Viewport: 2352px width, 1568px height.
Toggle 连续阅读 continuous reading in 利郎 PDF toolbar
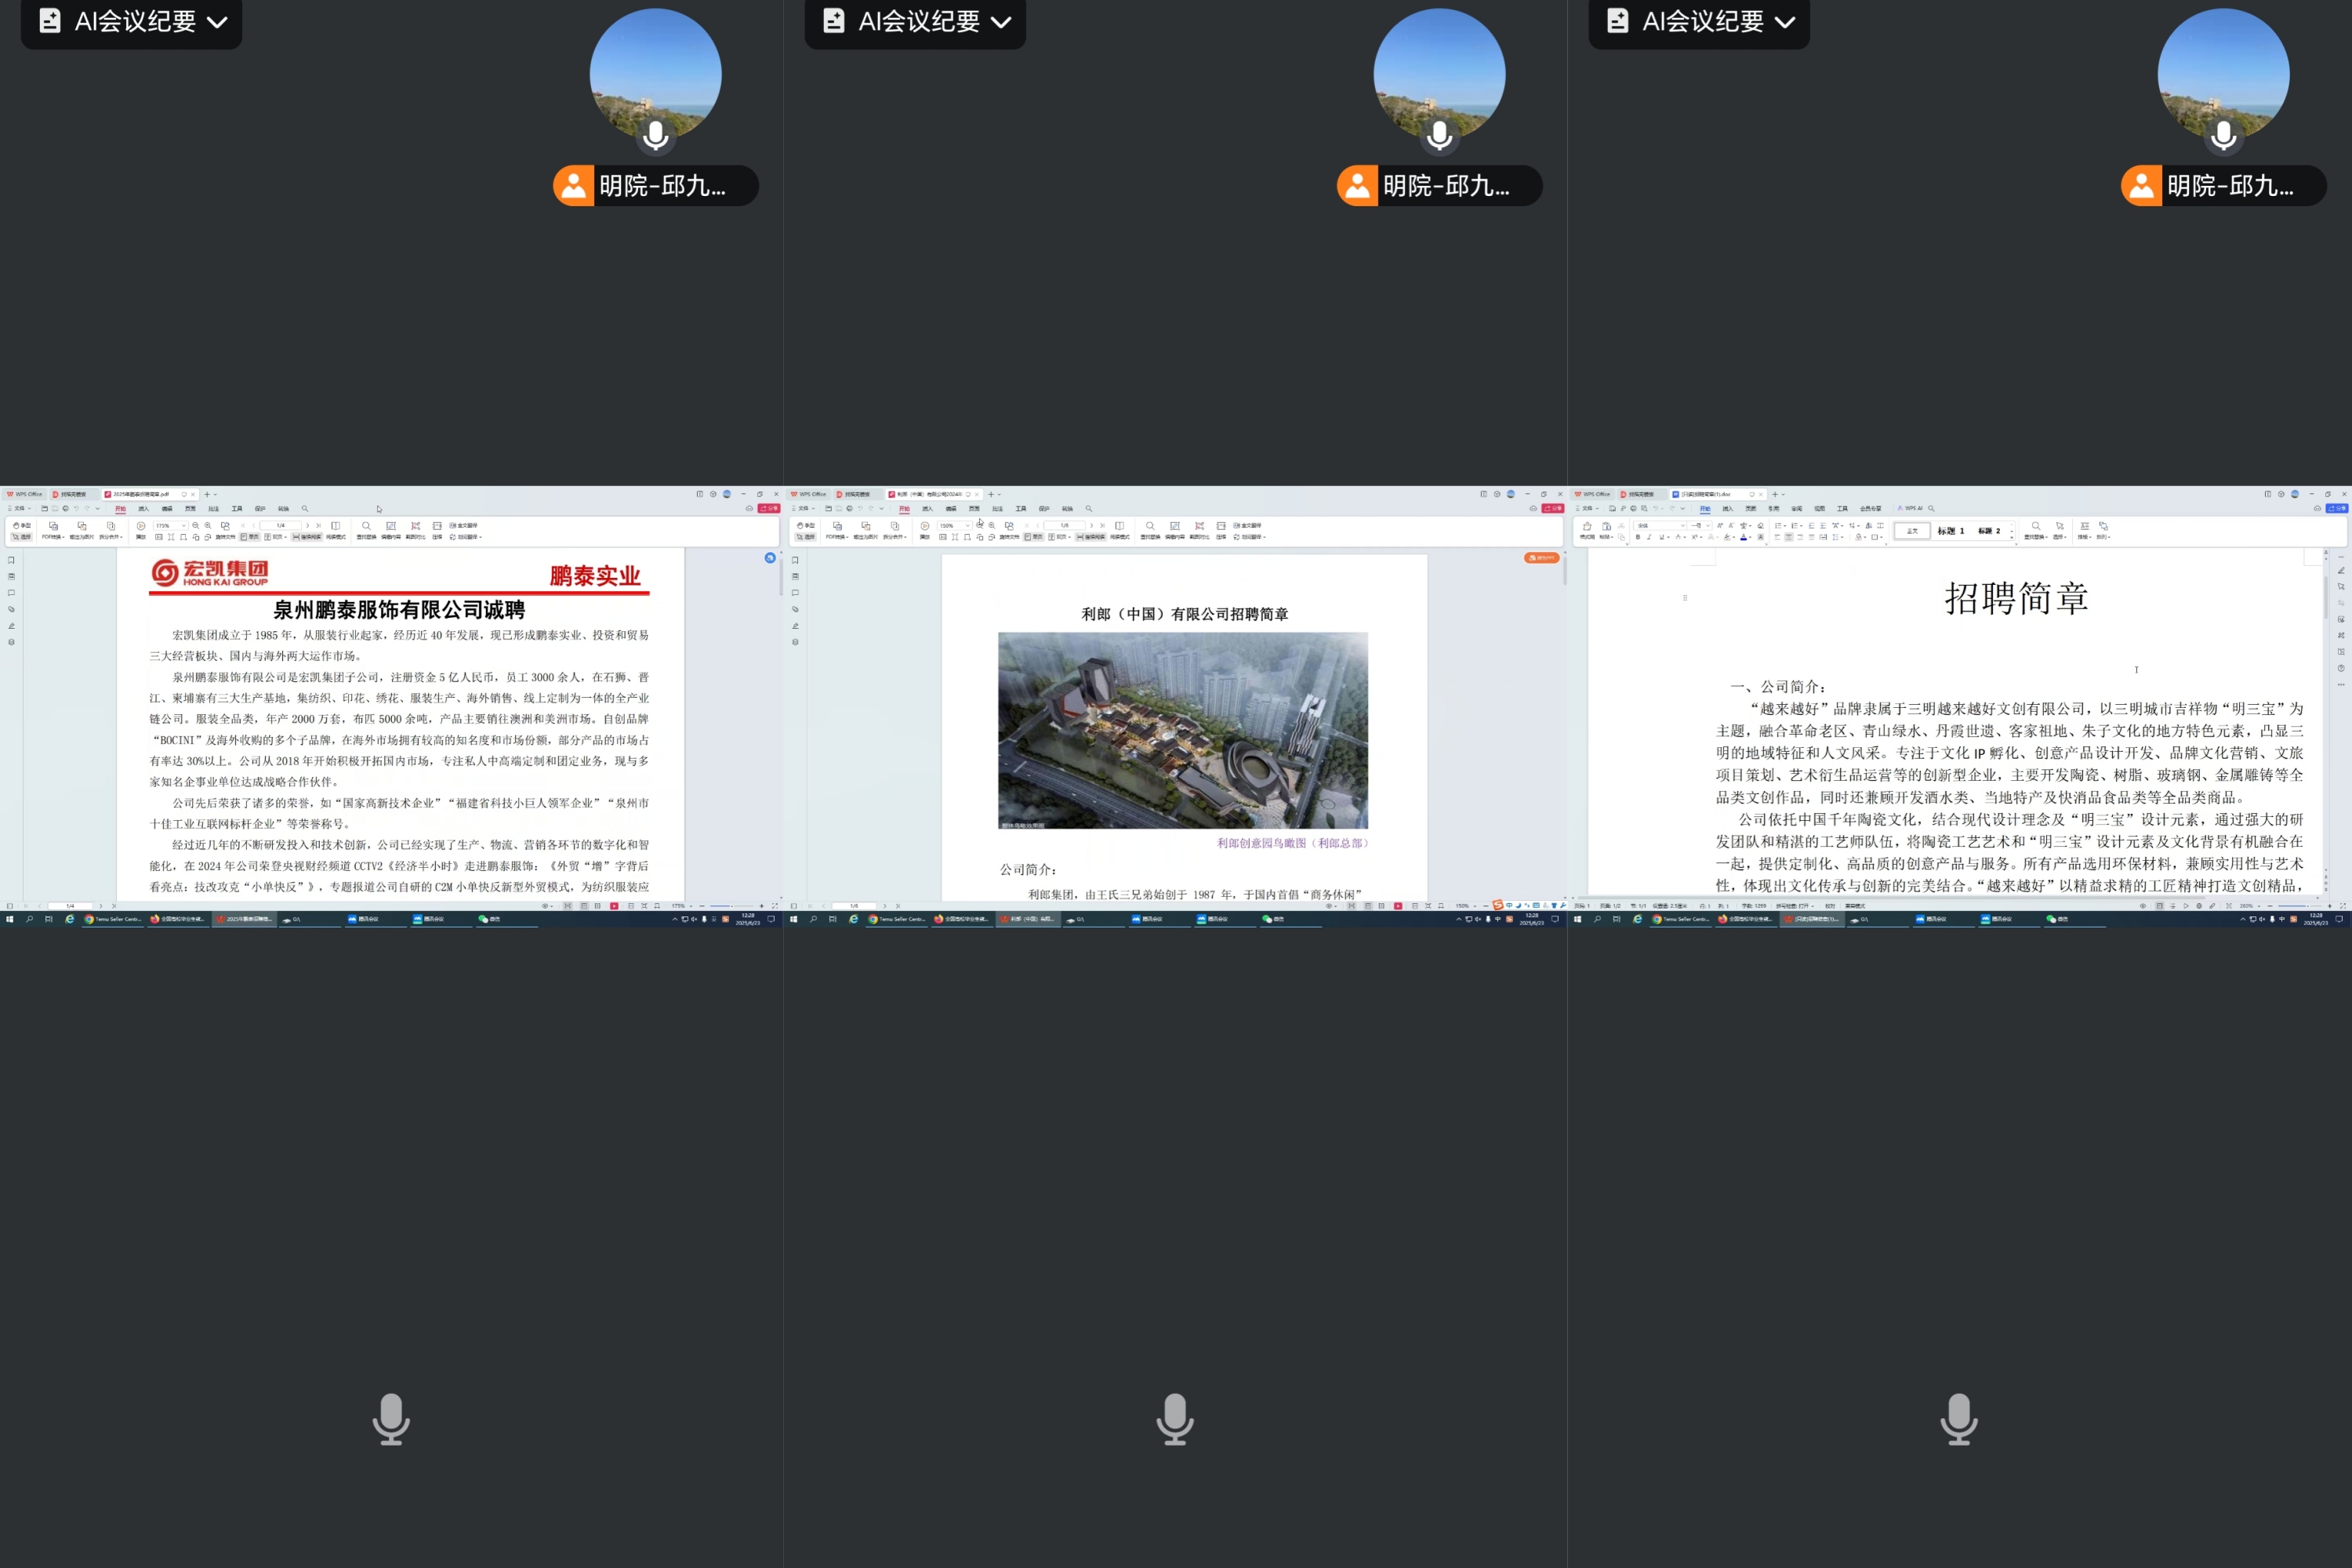1091,537
